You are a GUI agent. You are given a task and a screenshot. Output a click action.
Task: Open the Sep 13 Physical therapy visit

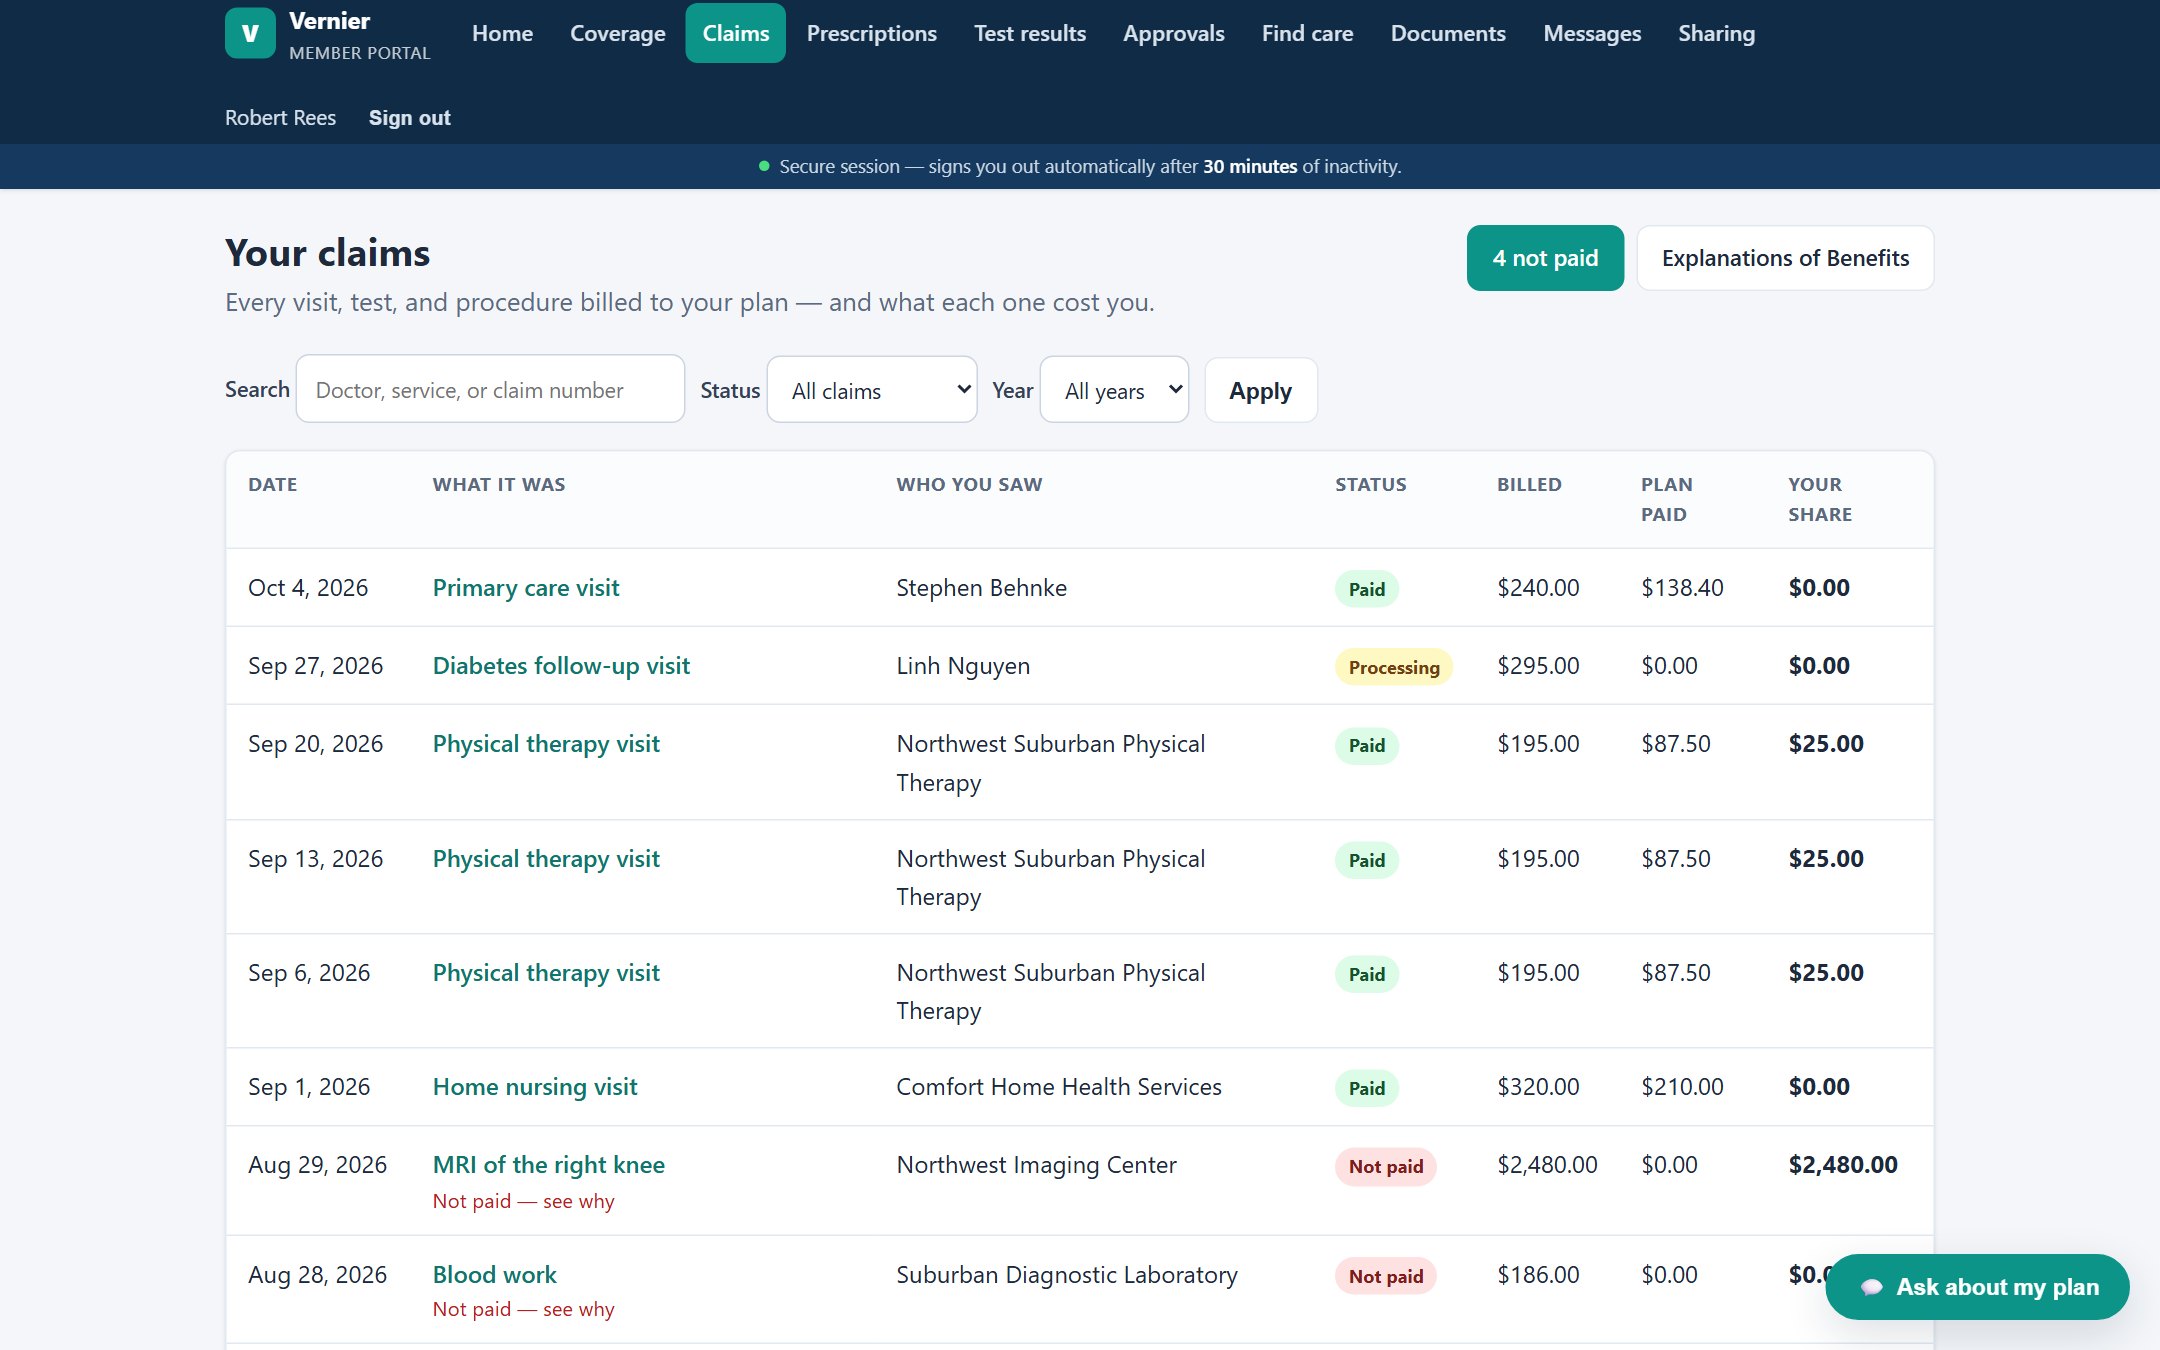[546, 859]
